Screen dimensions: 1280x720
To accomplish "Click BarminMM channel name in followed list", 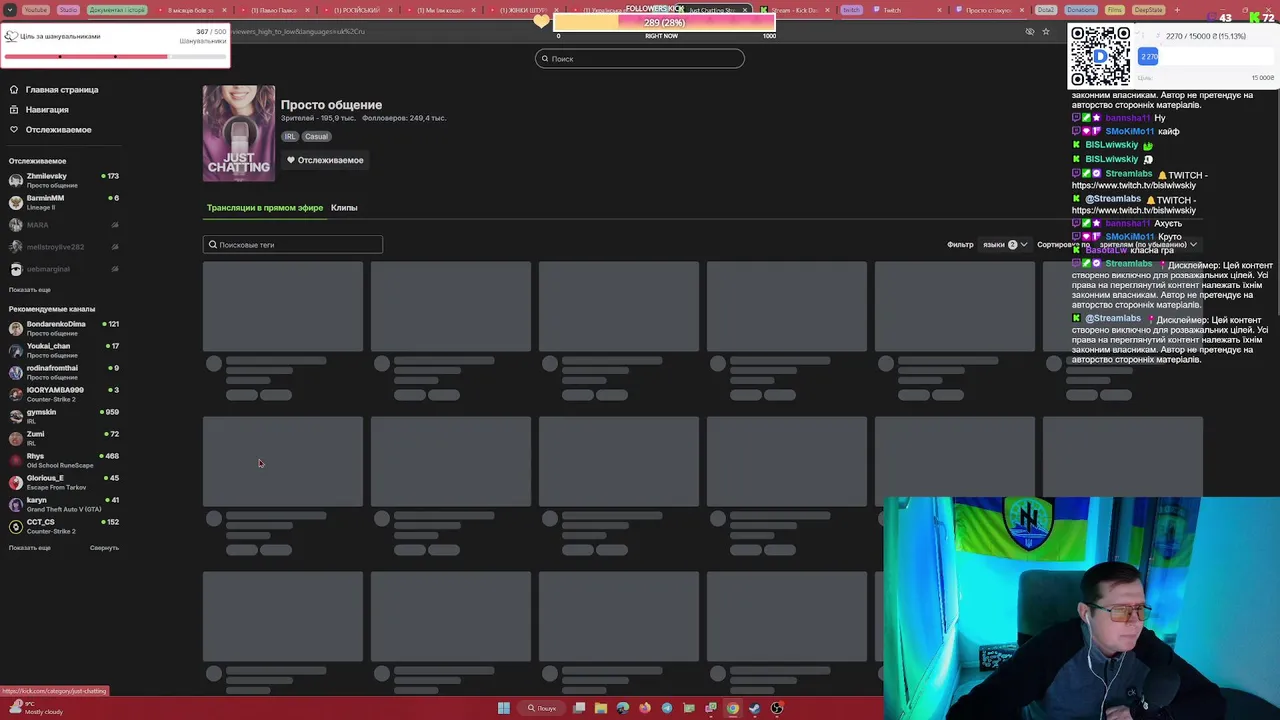I will [45, 199].
